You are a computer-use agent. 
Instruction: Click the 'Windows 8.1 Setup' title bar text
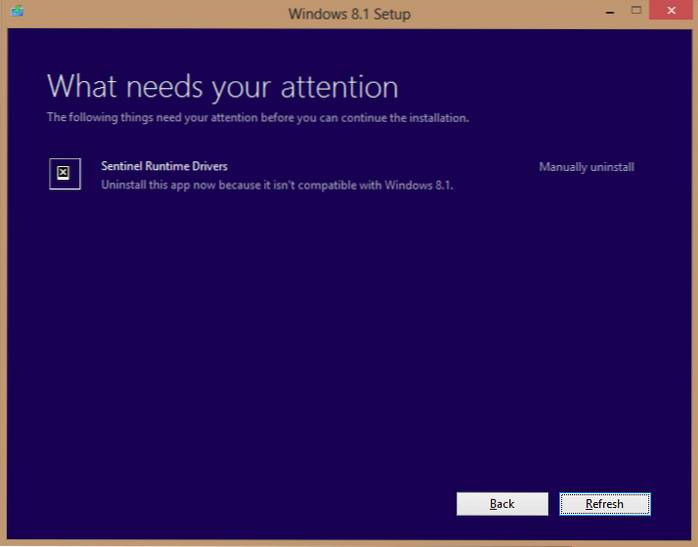point(349,13)
